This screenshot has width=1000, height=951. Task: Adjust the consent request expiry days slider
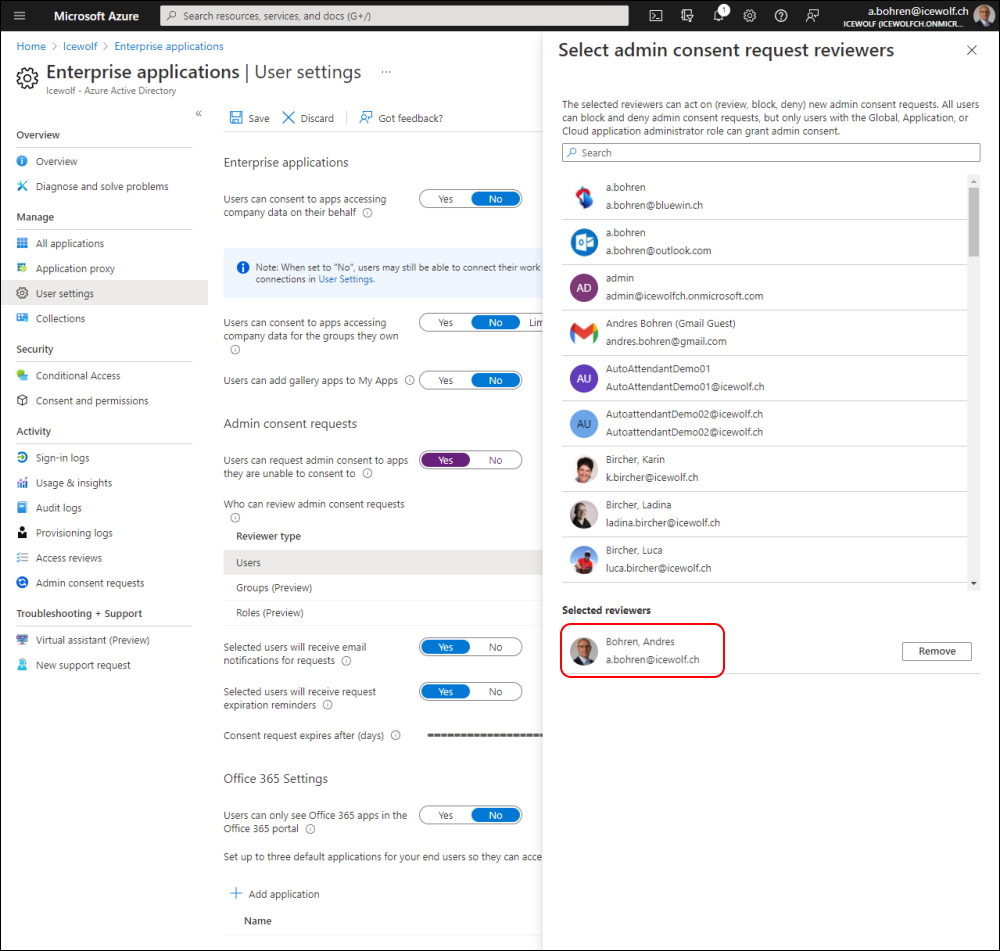tap(485, 735)
